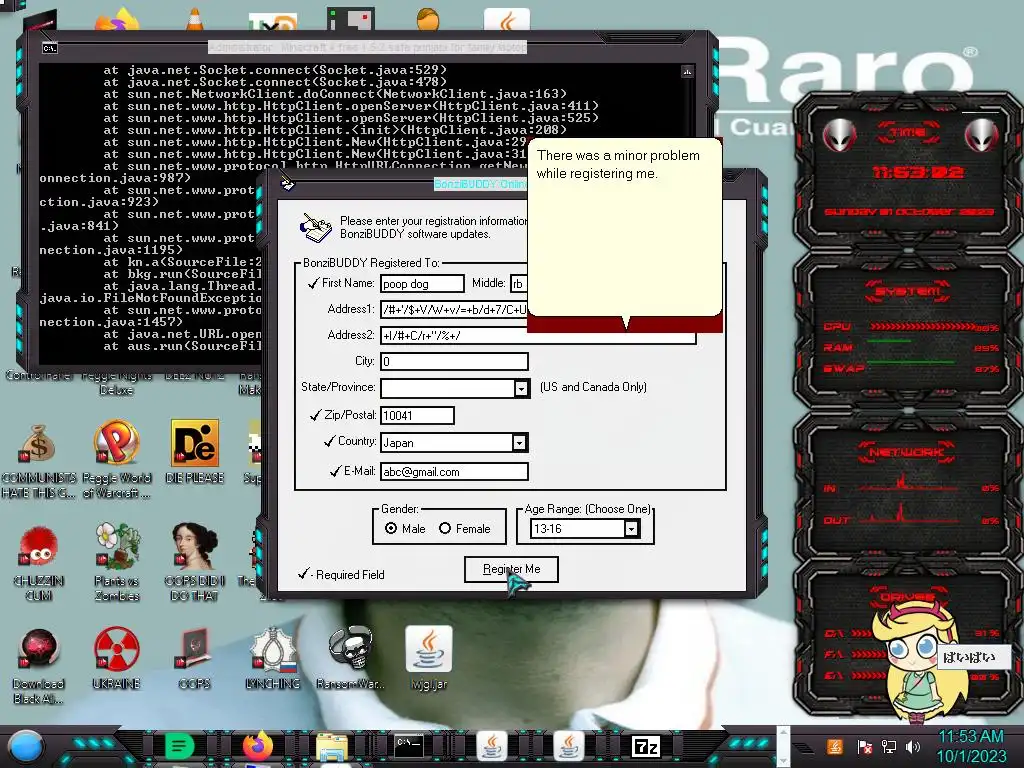Click the First Name field containing poop dog
1024x768 pixels.
click(x=422, y=283)
